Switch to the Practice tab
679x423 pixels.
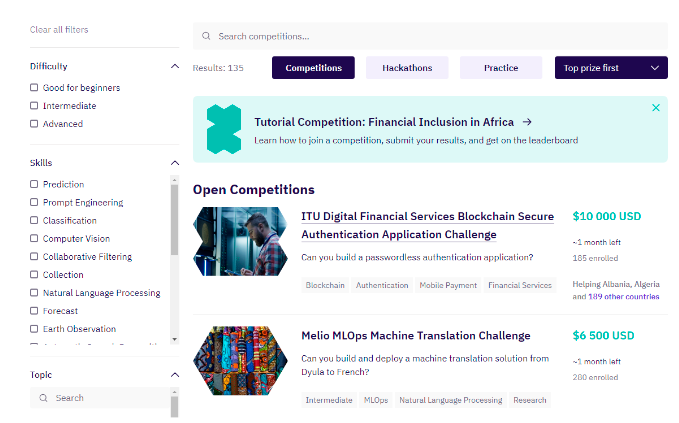click(x=501, y=68)
